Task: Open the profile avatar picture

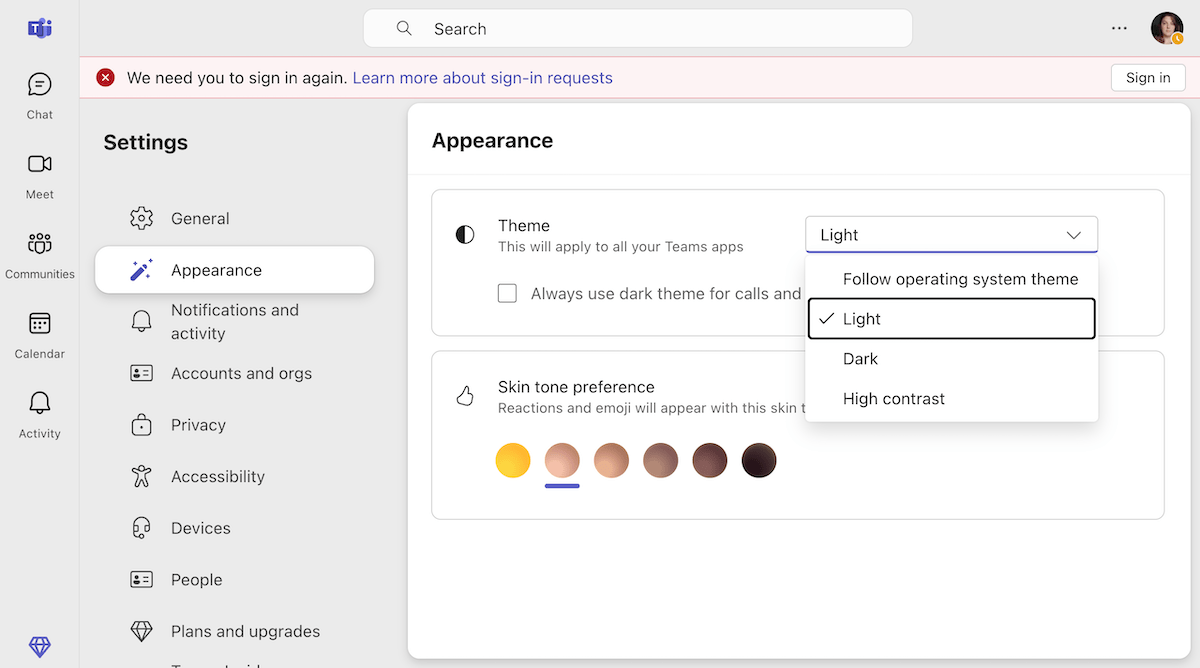Action: point(1167,28)
